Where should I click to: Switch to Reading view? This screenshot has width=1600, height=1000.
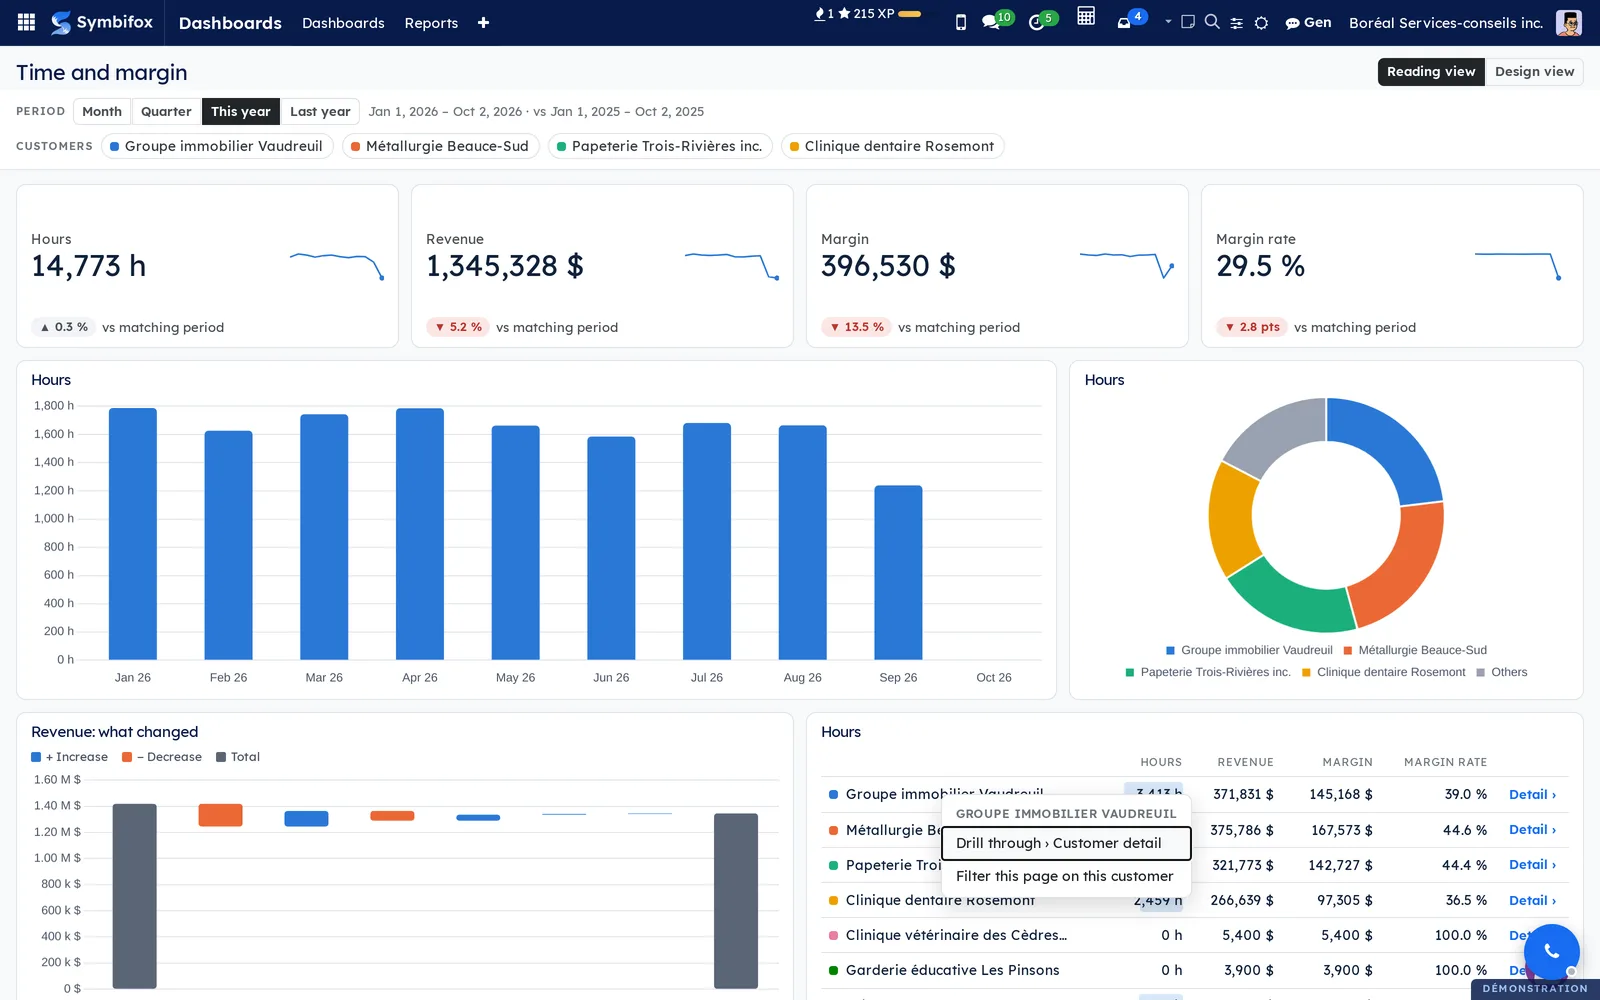point(1431,72)
